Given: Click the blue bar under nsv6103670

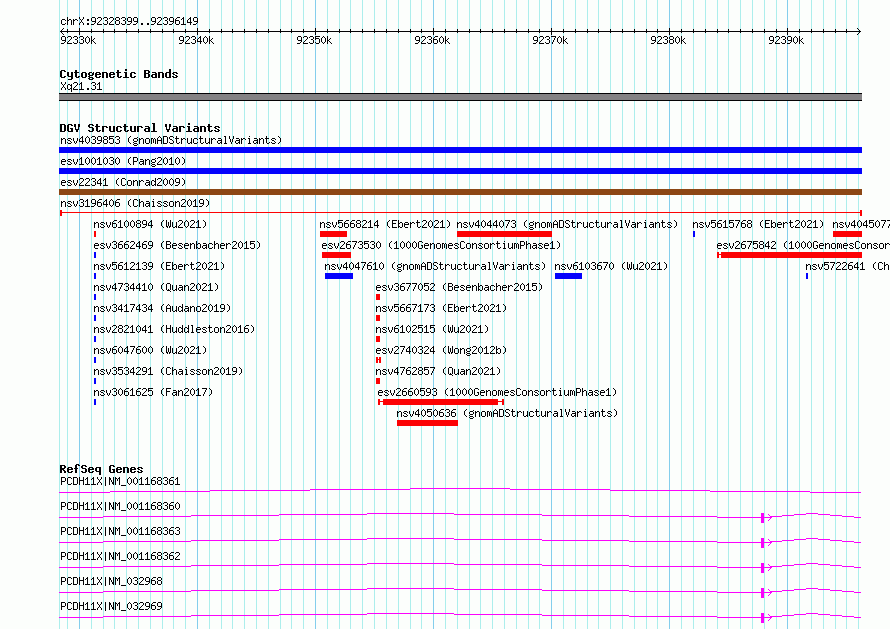Looking at the screenshot, I should tap(568, 276).
